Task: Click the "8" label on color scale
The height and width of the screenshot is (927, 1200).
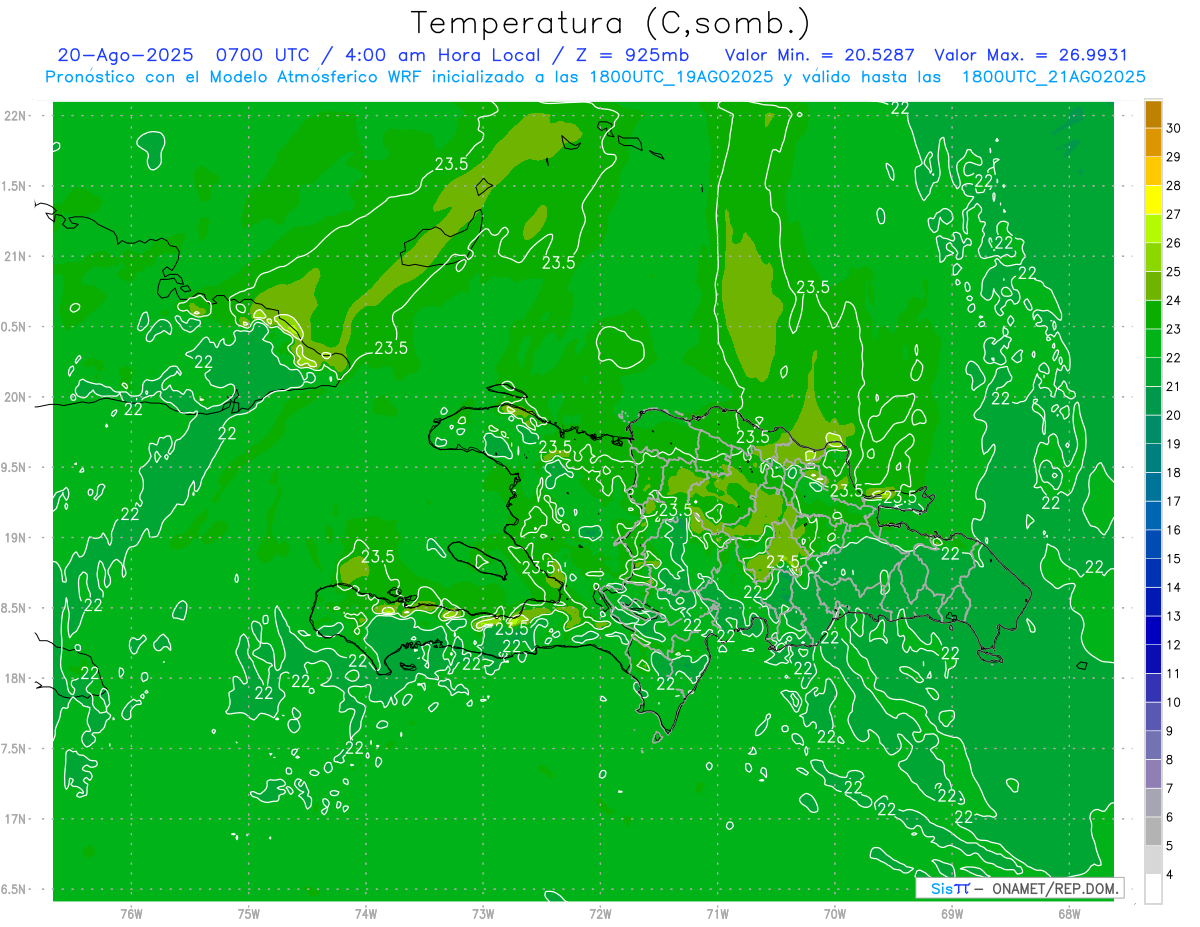Action: [1170, 760]
